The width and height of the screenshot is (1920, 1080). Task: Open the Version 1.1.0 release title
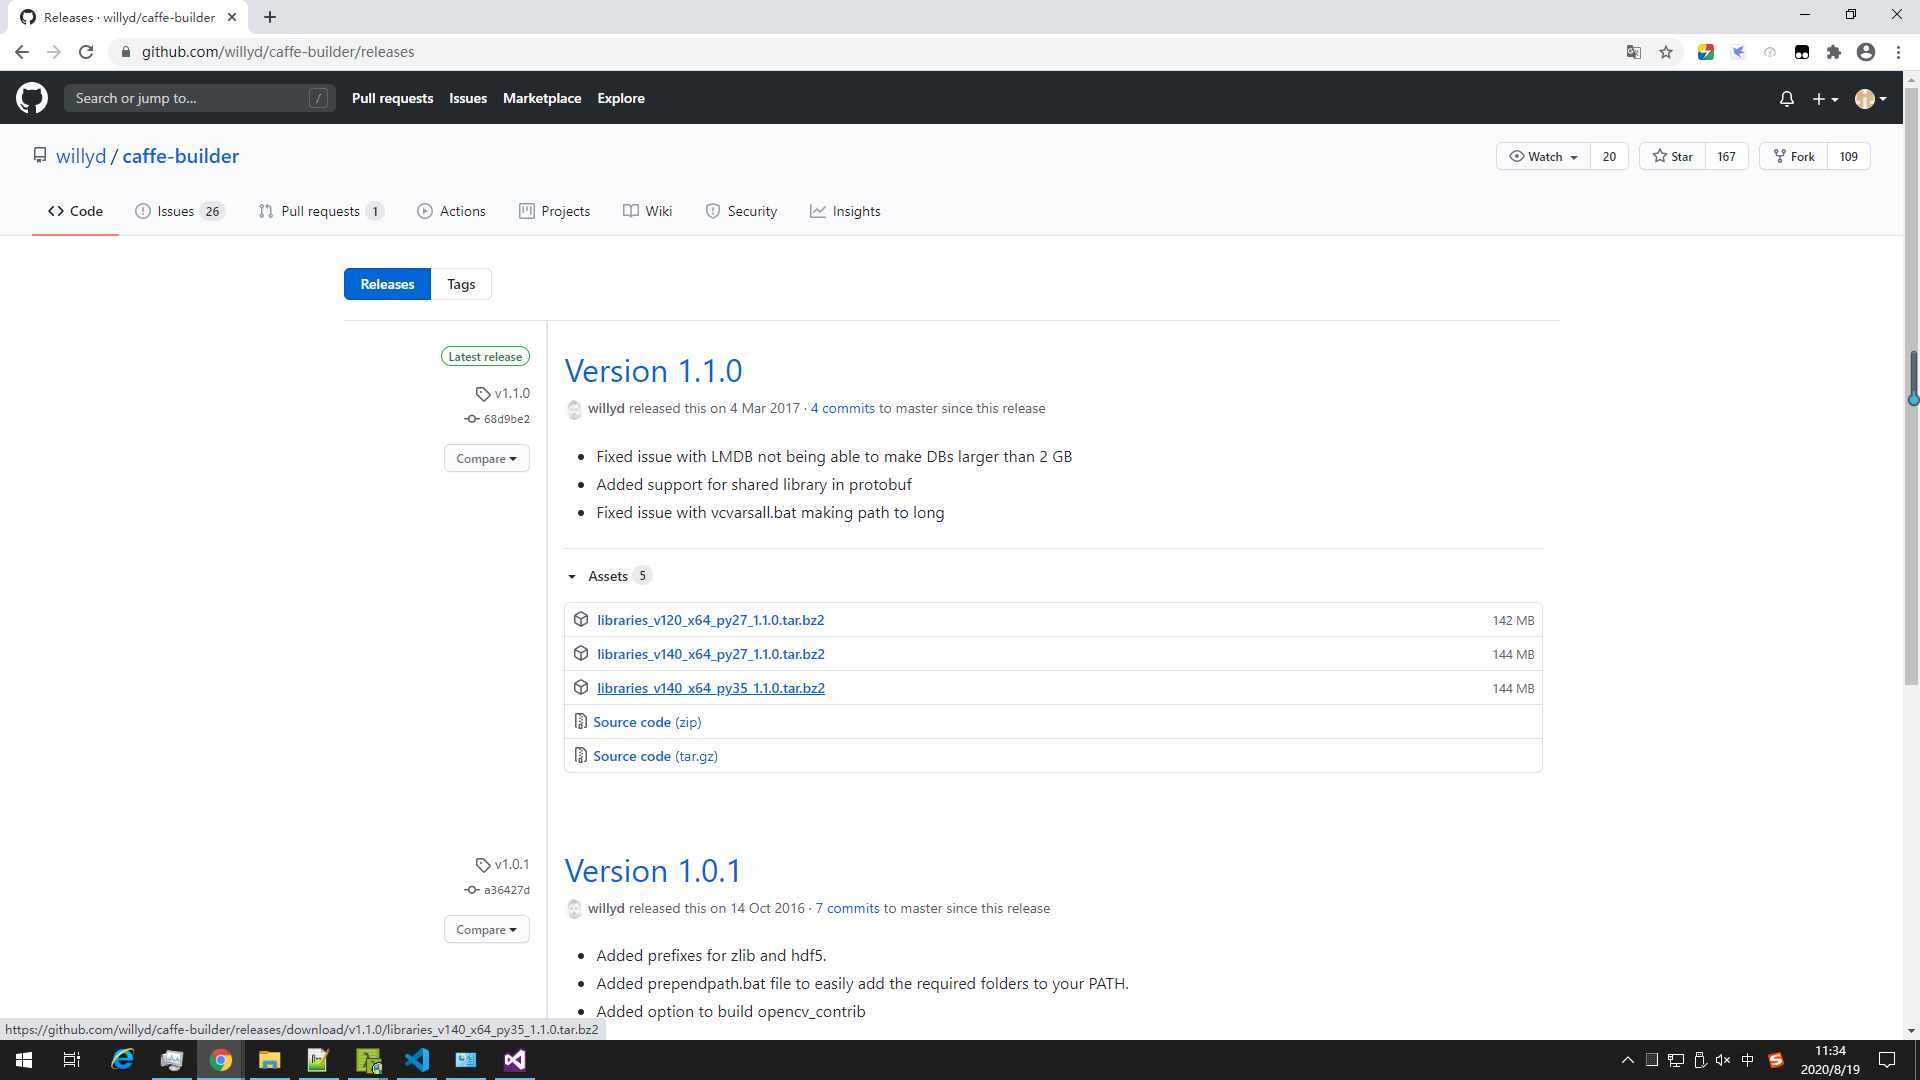pyautogui.click(x=653, y=371)
